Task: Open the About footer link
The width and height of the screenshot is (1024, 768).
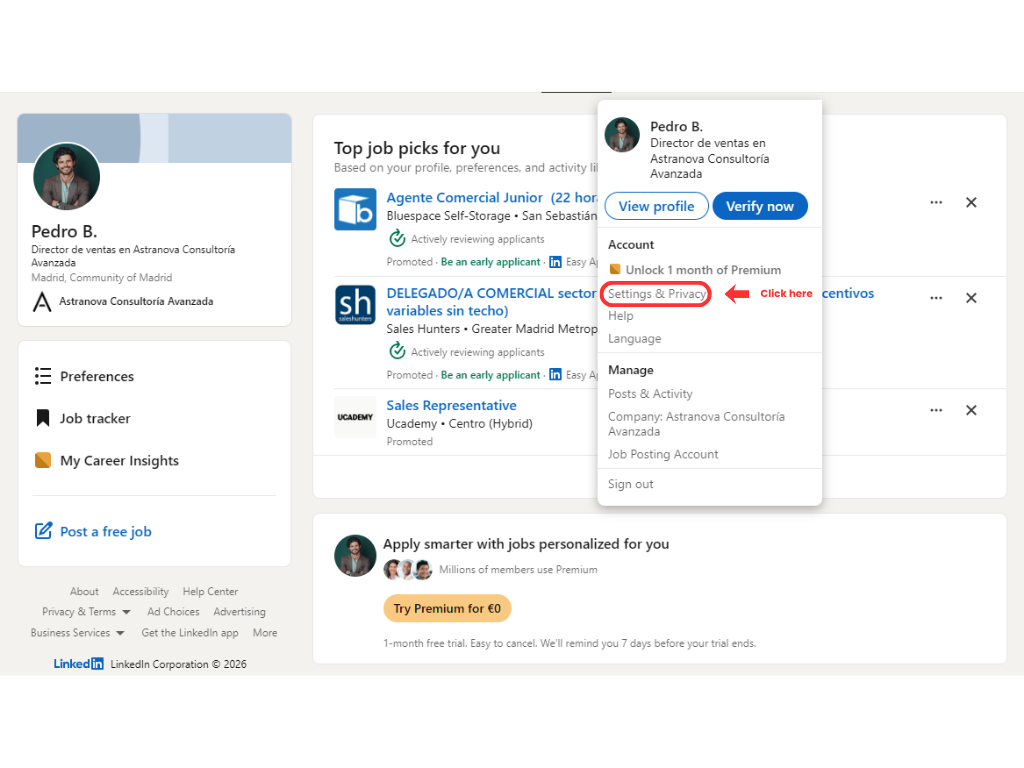Action: click(x=84, y=592)
